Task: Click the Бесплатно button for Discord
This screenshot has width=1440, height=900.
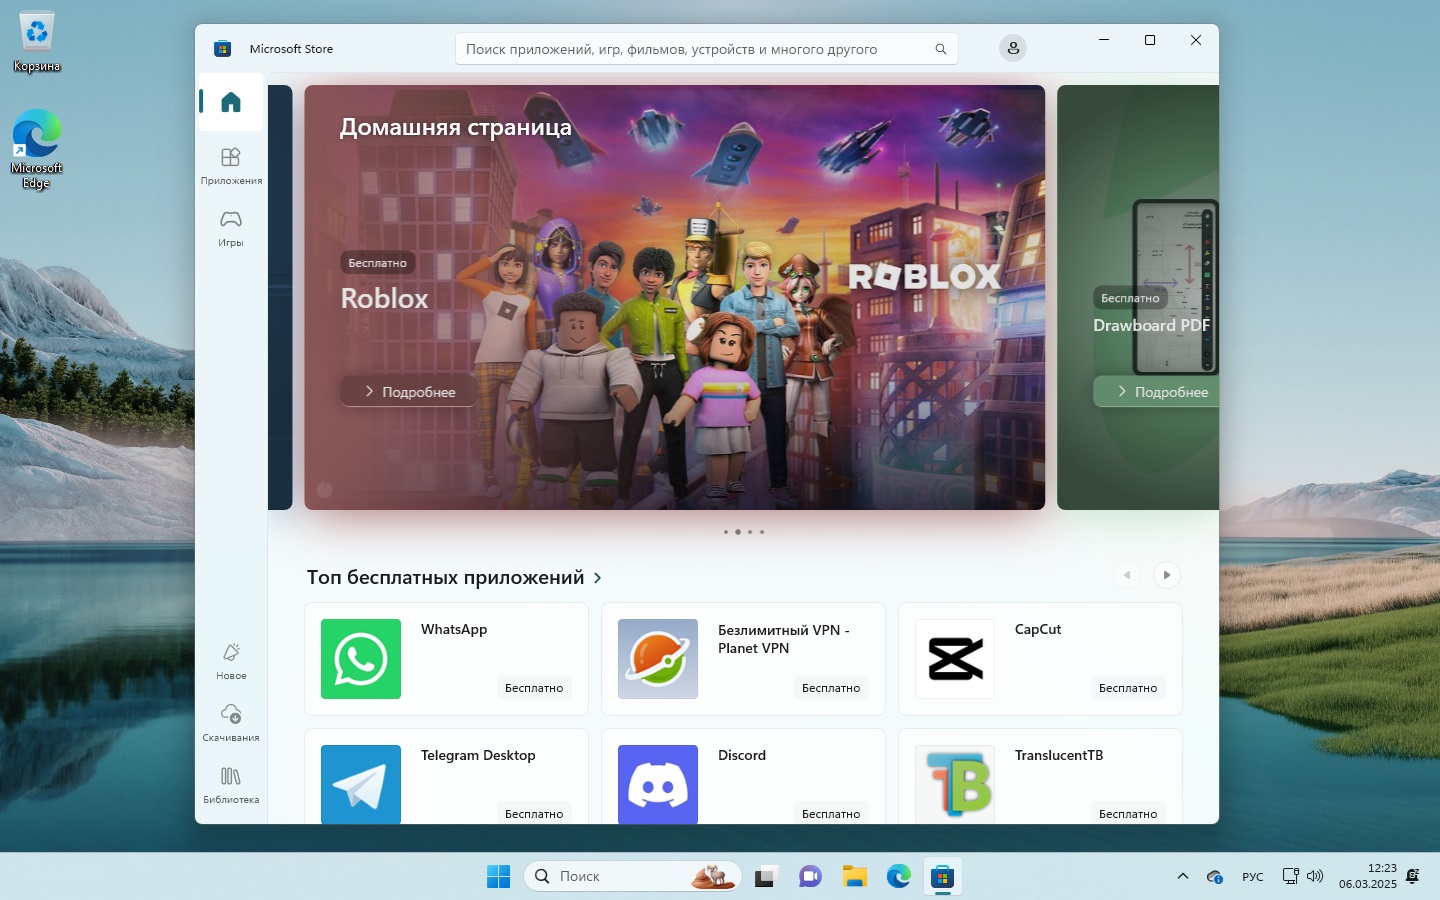Action: (831, 813)
